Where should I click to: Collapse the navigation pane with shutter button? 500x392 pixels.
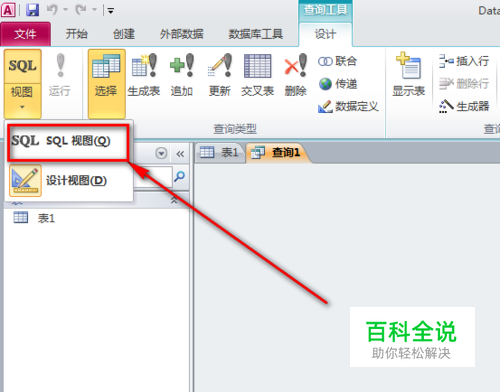[x=180, y=154]
